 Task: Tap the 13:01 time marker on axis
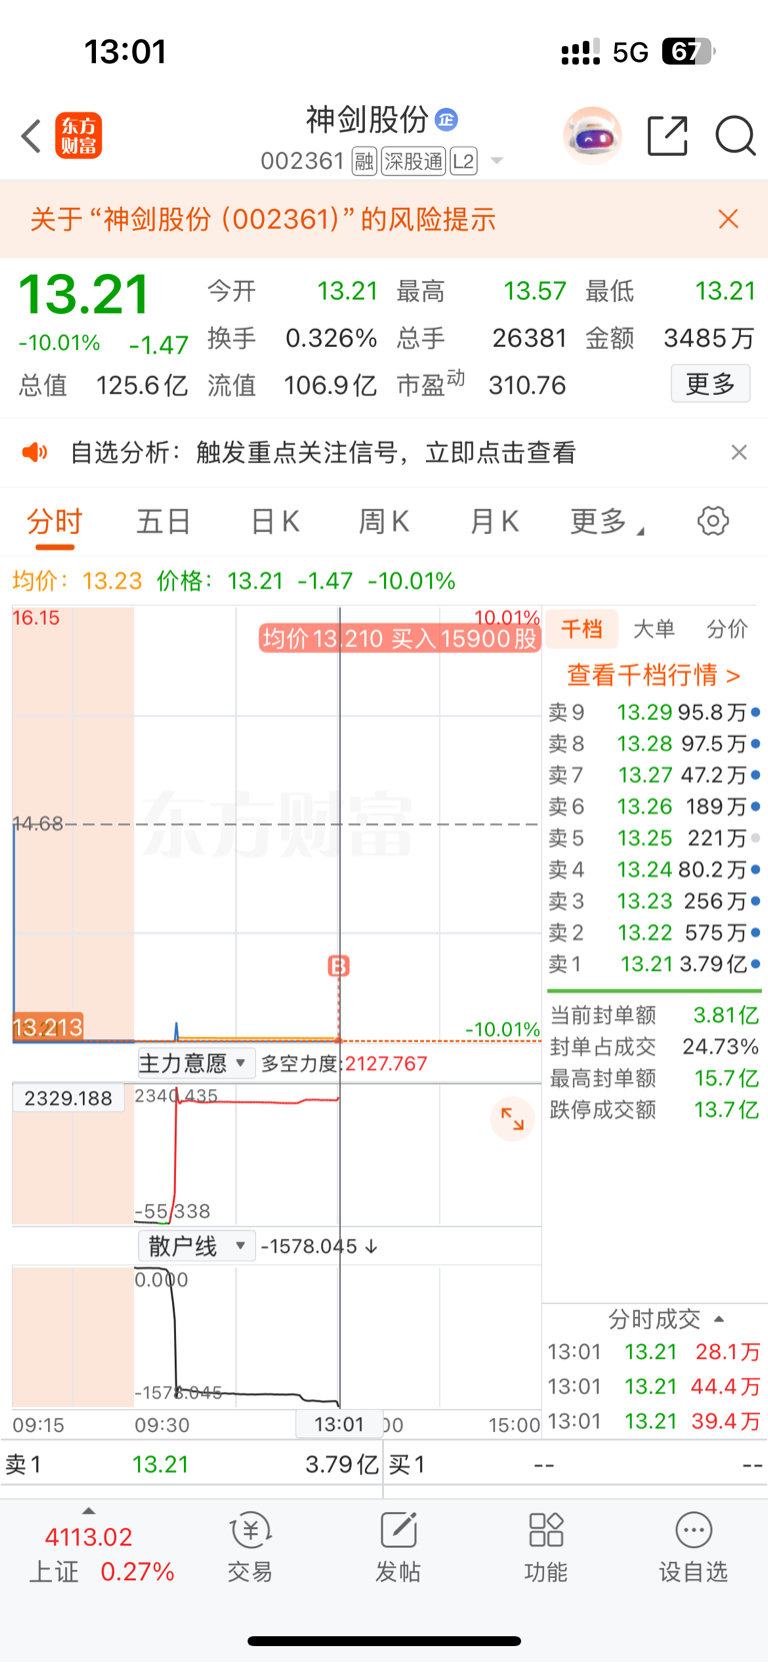tap(339, 1424)
